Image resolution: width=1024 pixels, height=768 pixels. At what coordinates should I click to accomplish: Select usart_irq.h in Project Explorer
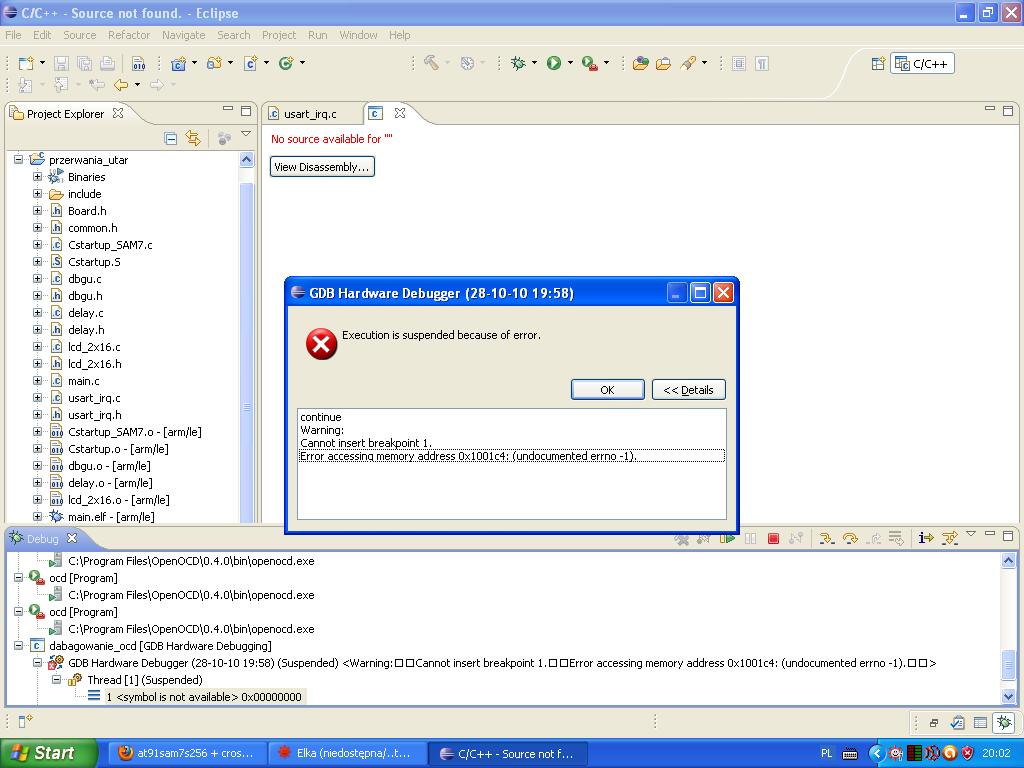click(x=95, y=415)
